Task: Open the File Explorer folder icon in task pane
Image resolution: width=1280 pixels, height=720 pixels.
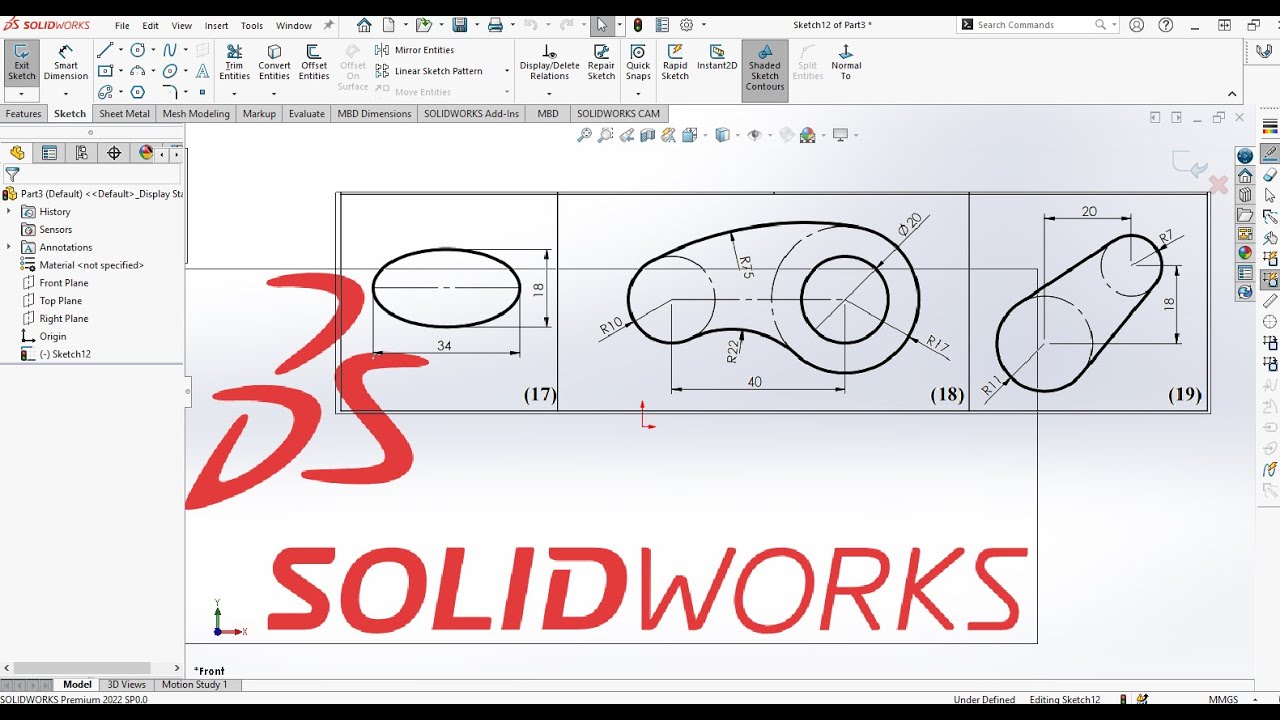Action: [x=1245, y=214]
